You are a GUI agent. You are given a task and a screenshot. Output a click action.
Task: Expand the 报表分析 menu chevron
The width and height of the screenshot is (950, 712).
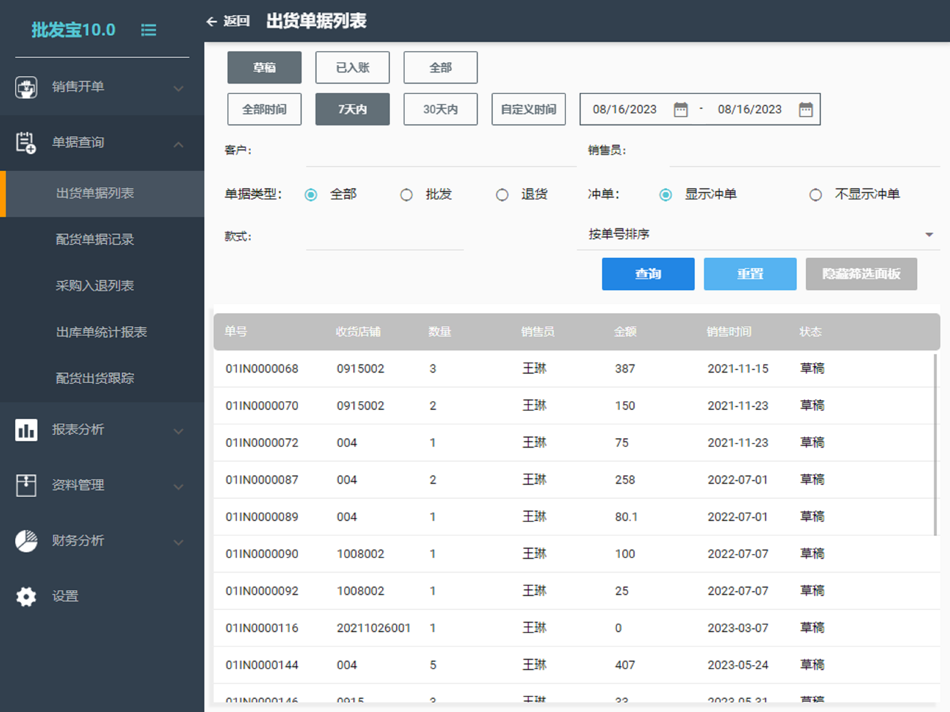click(x=179, y=431)
